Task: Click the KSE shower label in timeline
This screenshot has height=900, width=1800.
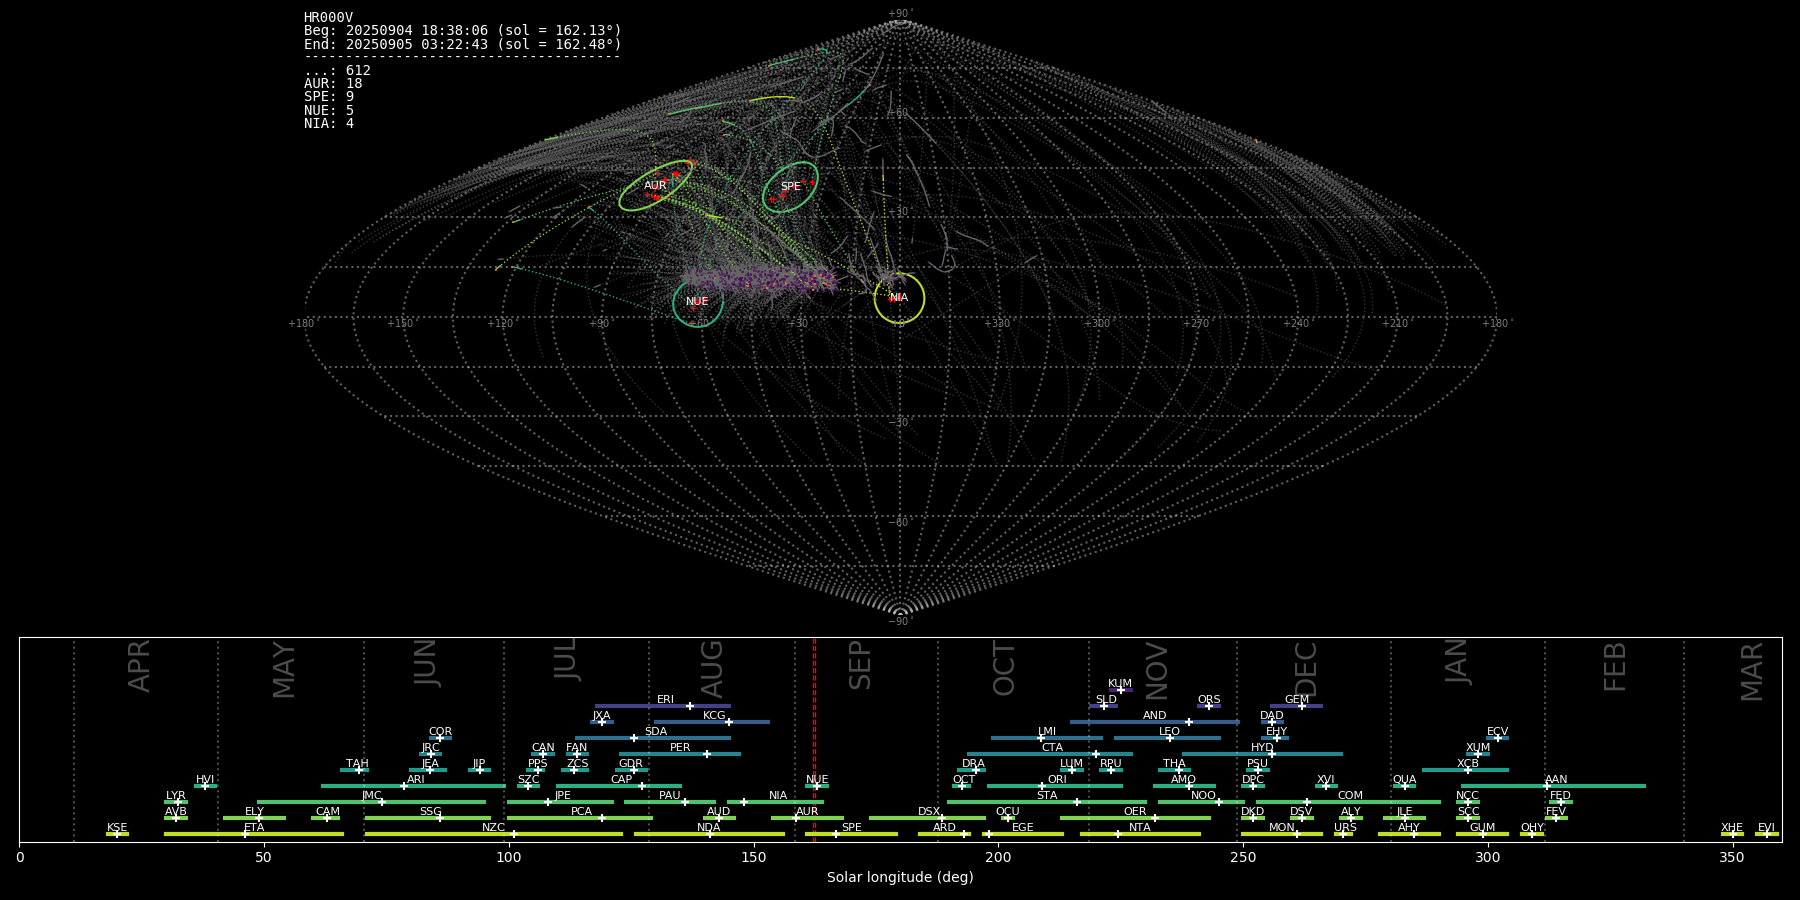Action: [117, 828]
